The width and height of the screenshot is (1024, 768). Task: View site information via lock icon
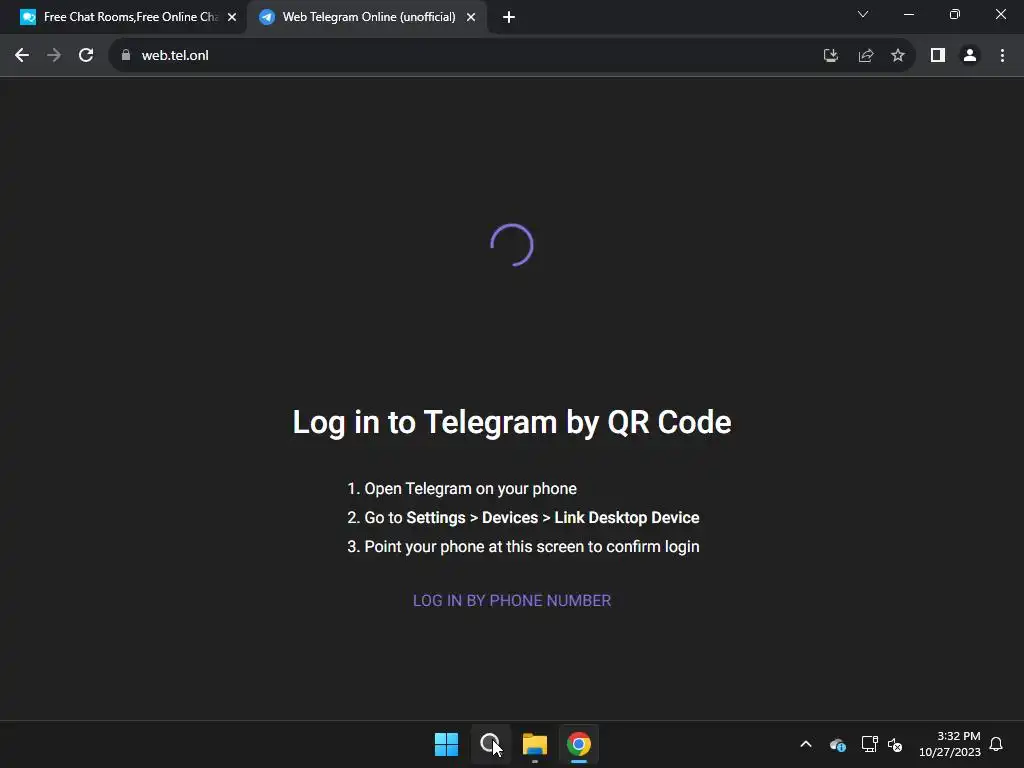(126, 56)
